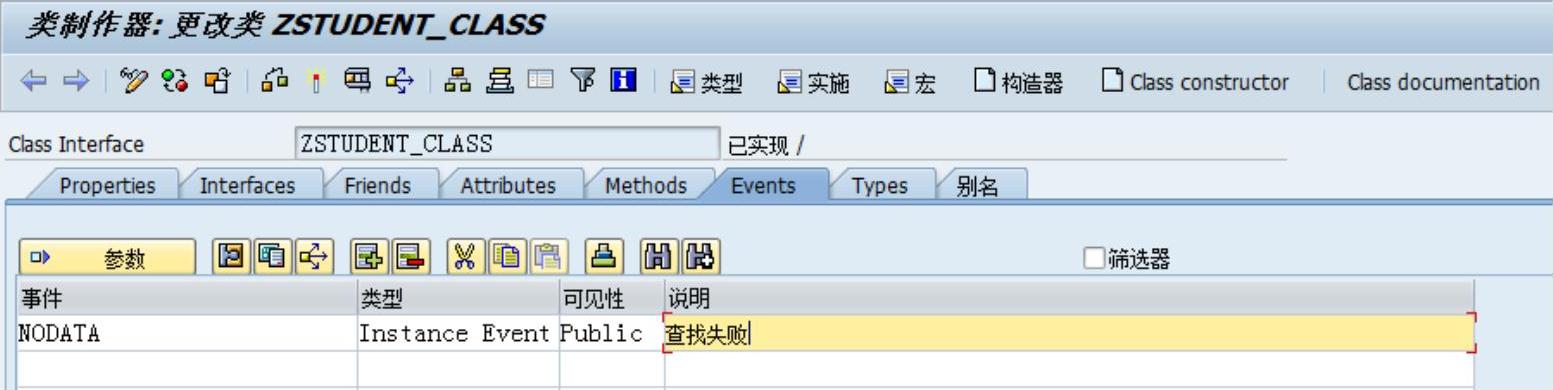Click the binoculars Find icon
The width and height of the screenshot is (1553, 390).
(x=667, y=259)
